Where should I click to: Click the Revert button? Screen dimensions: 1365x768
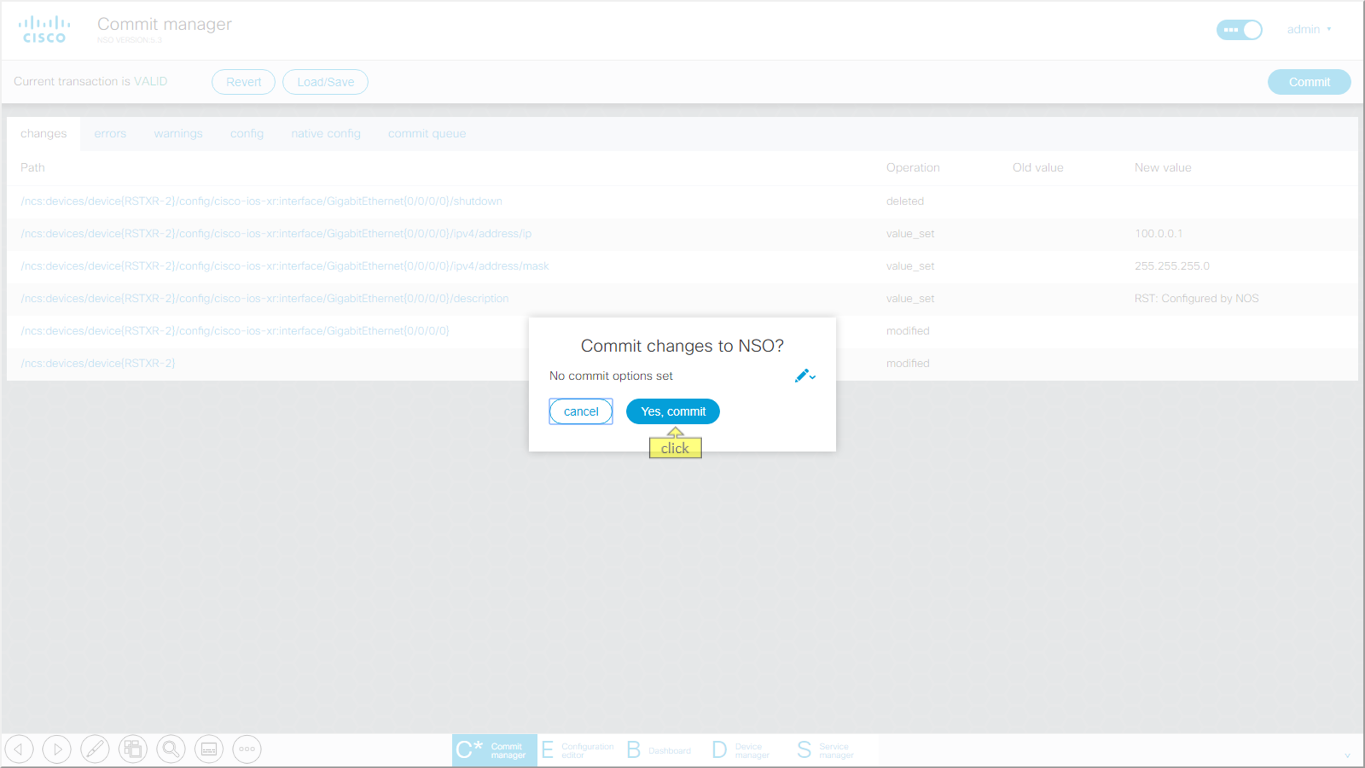tap(243, 82)
